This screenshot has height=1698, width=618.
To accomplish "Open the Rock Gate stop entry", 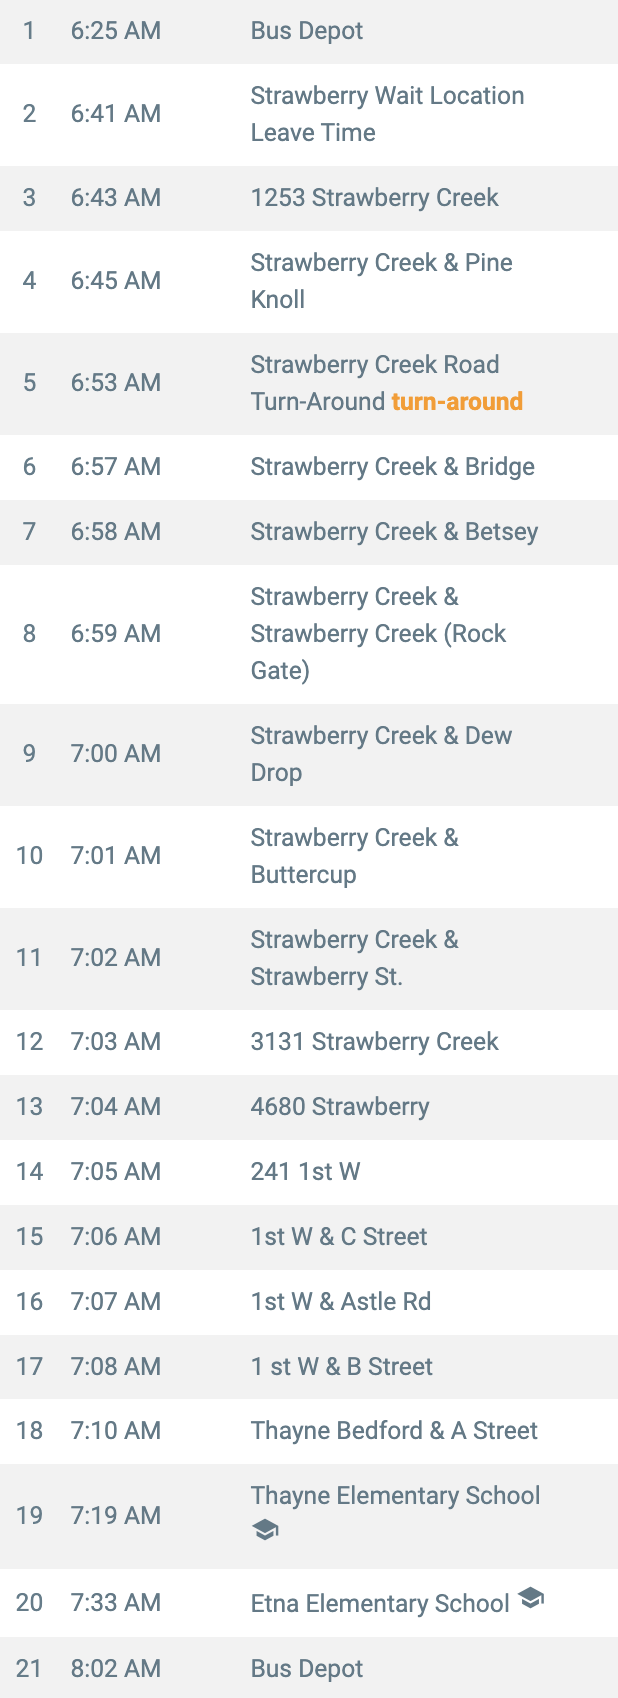I will [309, 635].
